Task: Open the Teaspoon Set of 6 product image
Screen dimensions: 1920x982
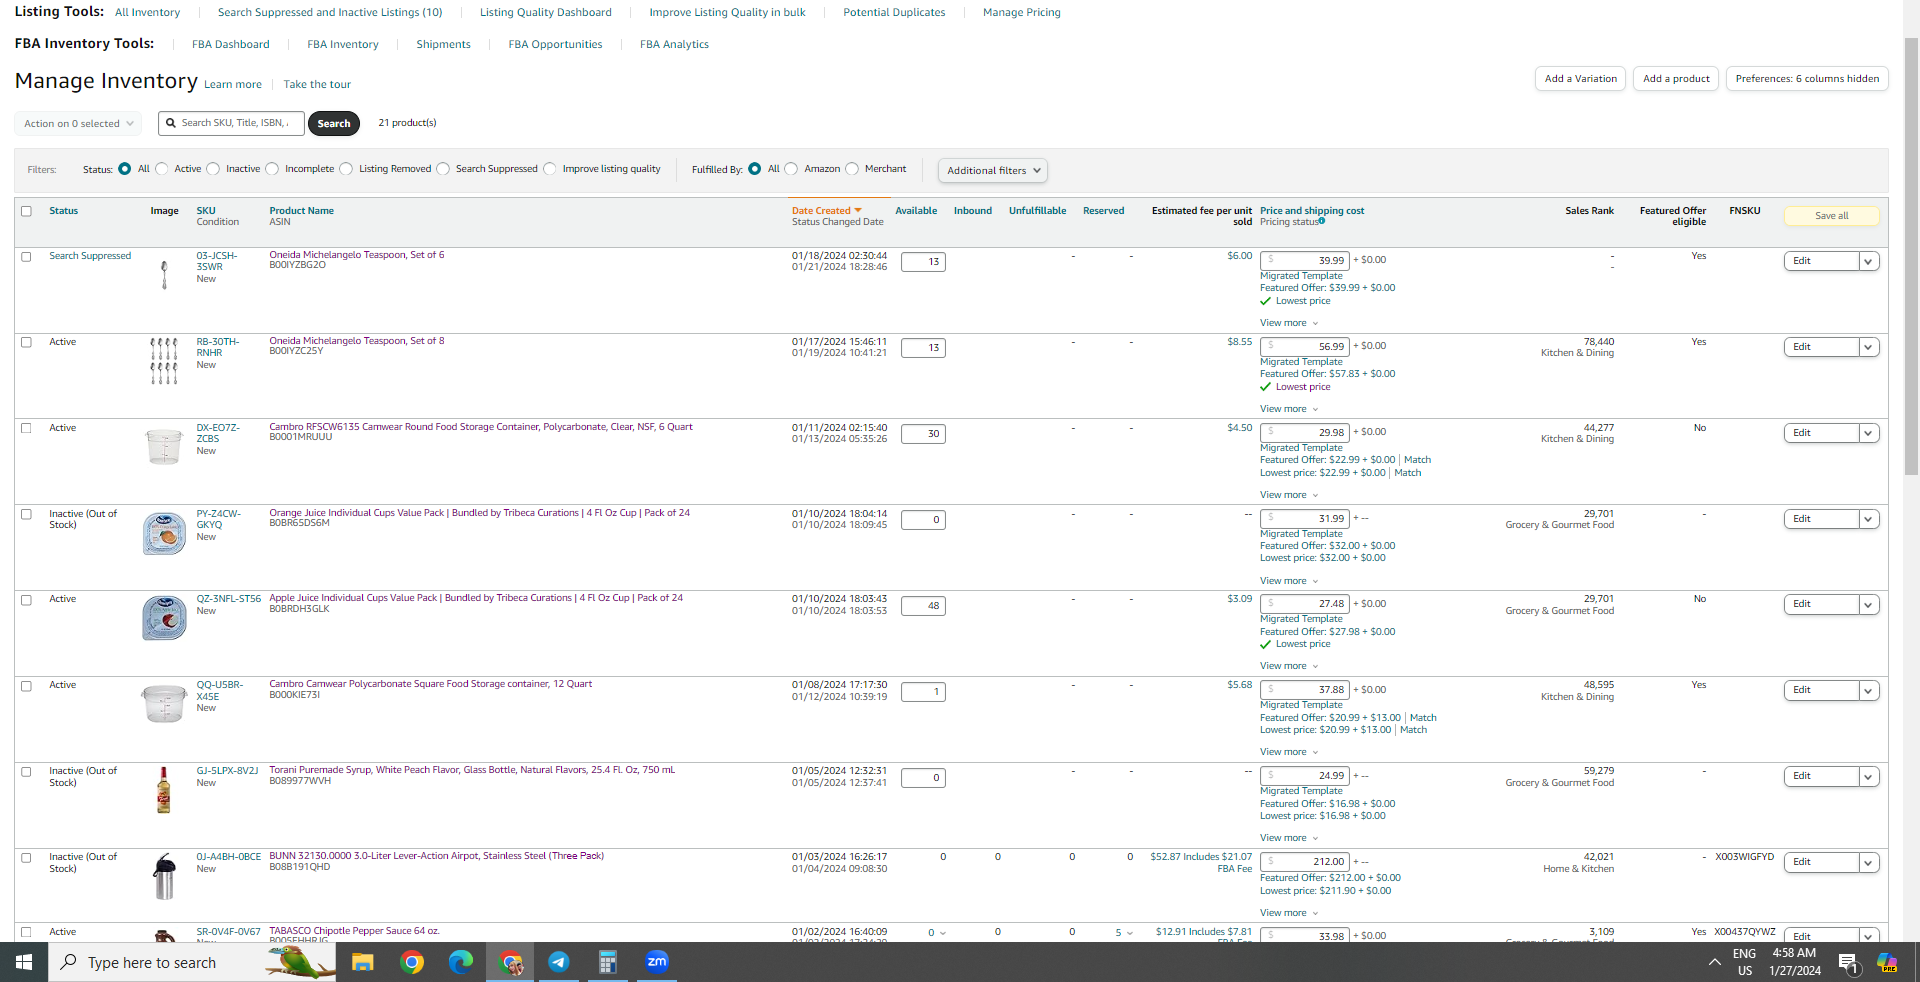Action: 164,274
